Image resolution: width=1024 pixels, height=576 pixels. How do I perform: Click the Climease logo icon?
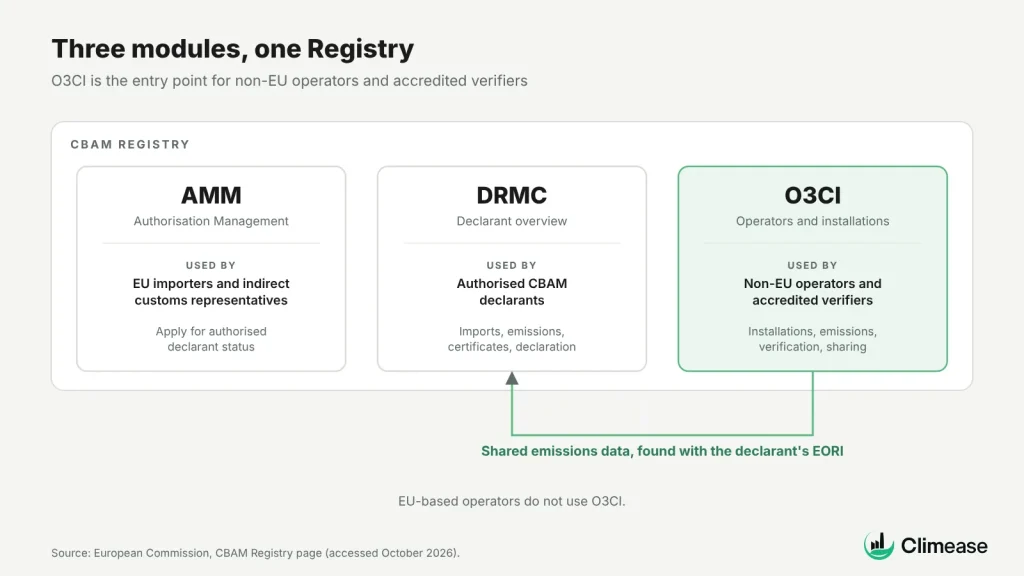pyautogui.click(x=879, y=545)
